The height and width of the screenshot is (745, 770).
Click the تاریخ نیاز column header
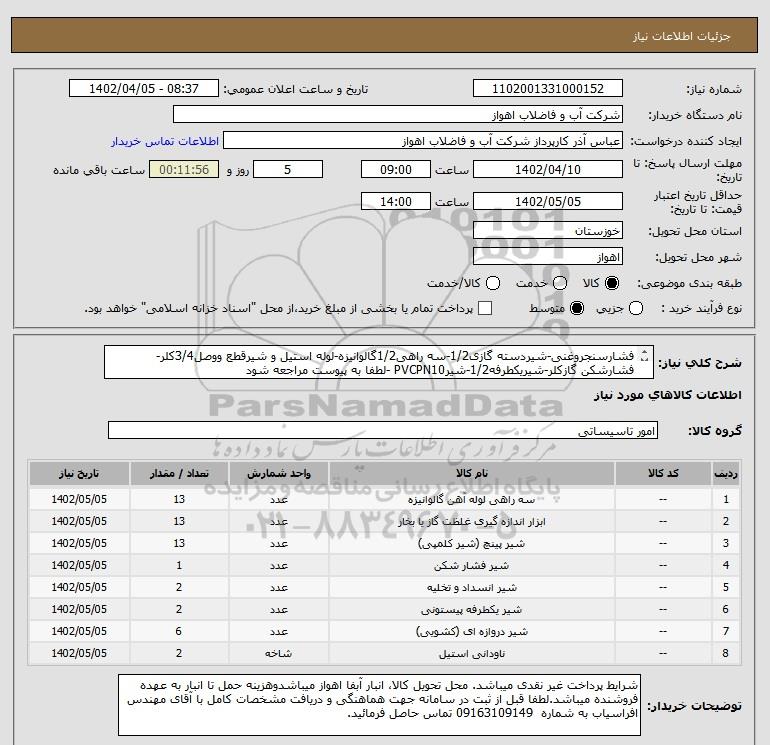79,473
